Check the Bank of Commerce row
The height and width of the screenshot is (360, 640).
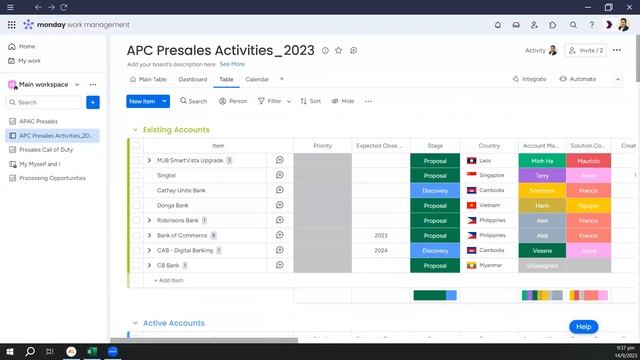pyautogui.click(x=137, y=236)
